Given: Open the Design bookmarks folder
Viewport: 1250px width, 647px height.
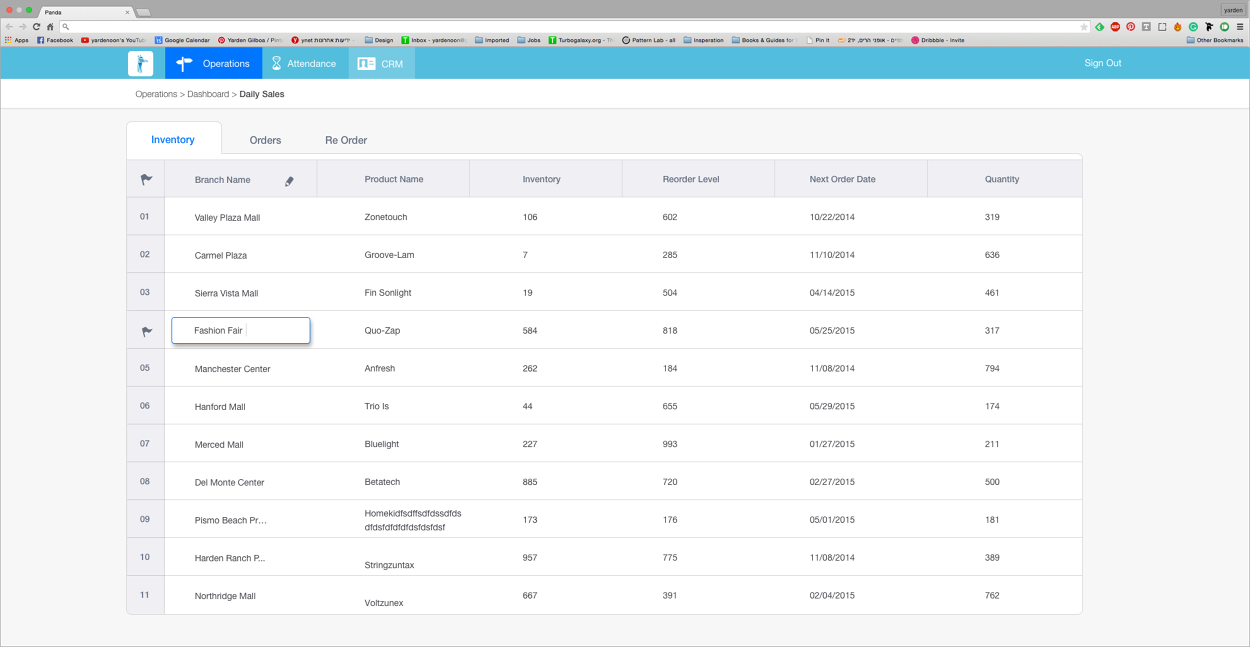Looking at the screenshot, I should click(378, 39).
